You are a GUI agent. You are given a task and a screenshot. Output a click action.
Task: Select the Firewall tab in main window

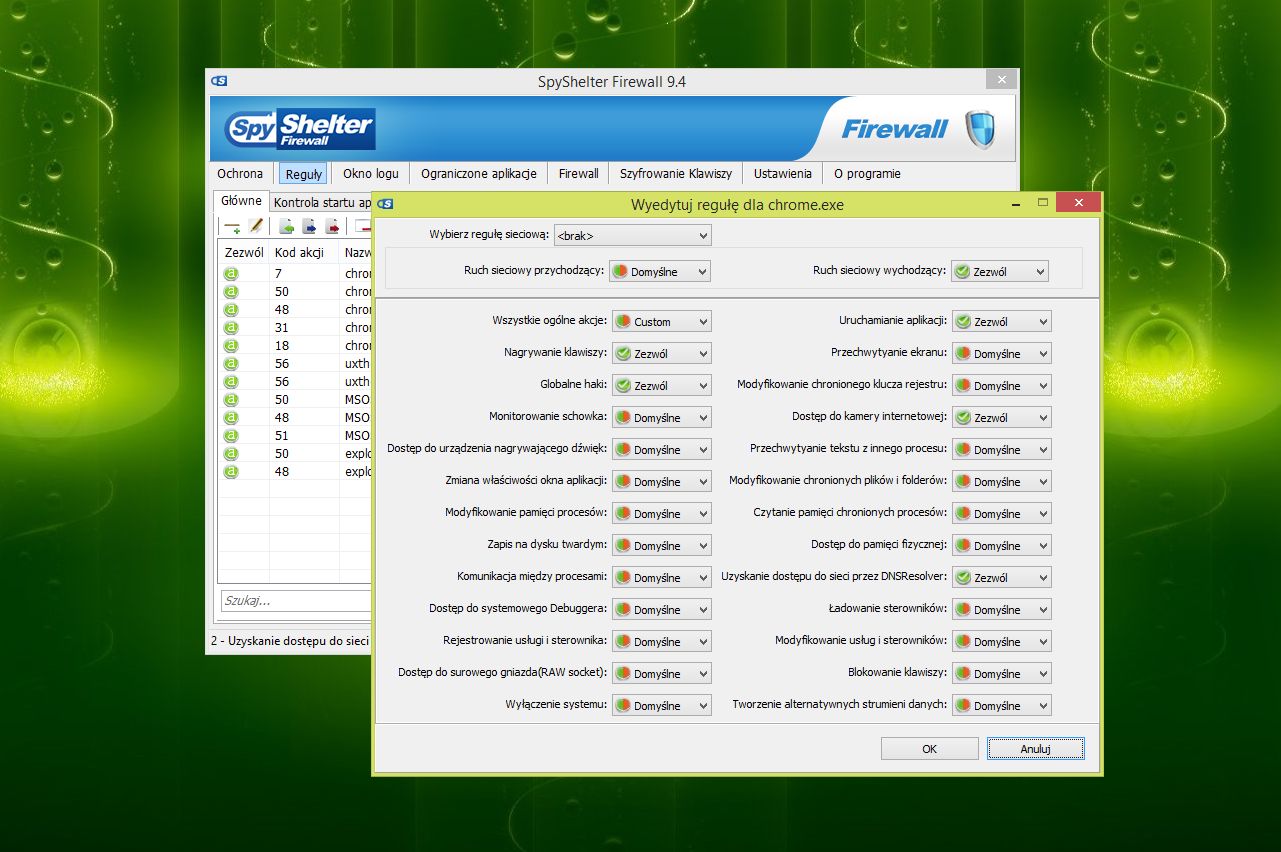(x=579, y=174)
